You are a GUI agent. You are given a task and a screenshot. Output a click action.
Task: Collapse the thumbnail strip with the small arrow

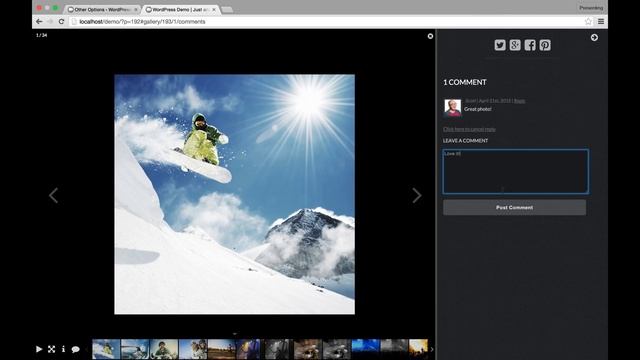pyautogui.click(x=235, y=334)
